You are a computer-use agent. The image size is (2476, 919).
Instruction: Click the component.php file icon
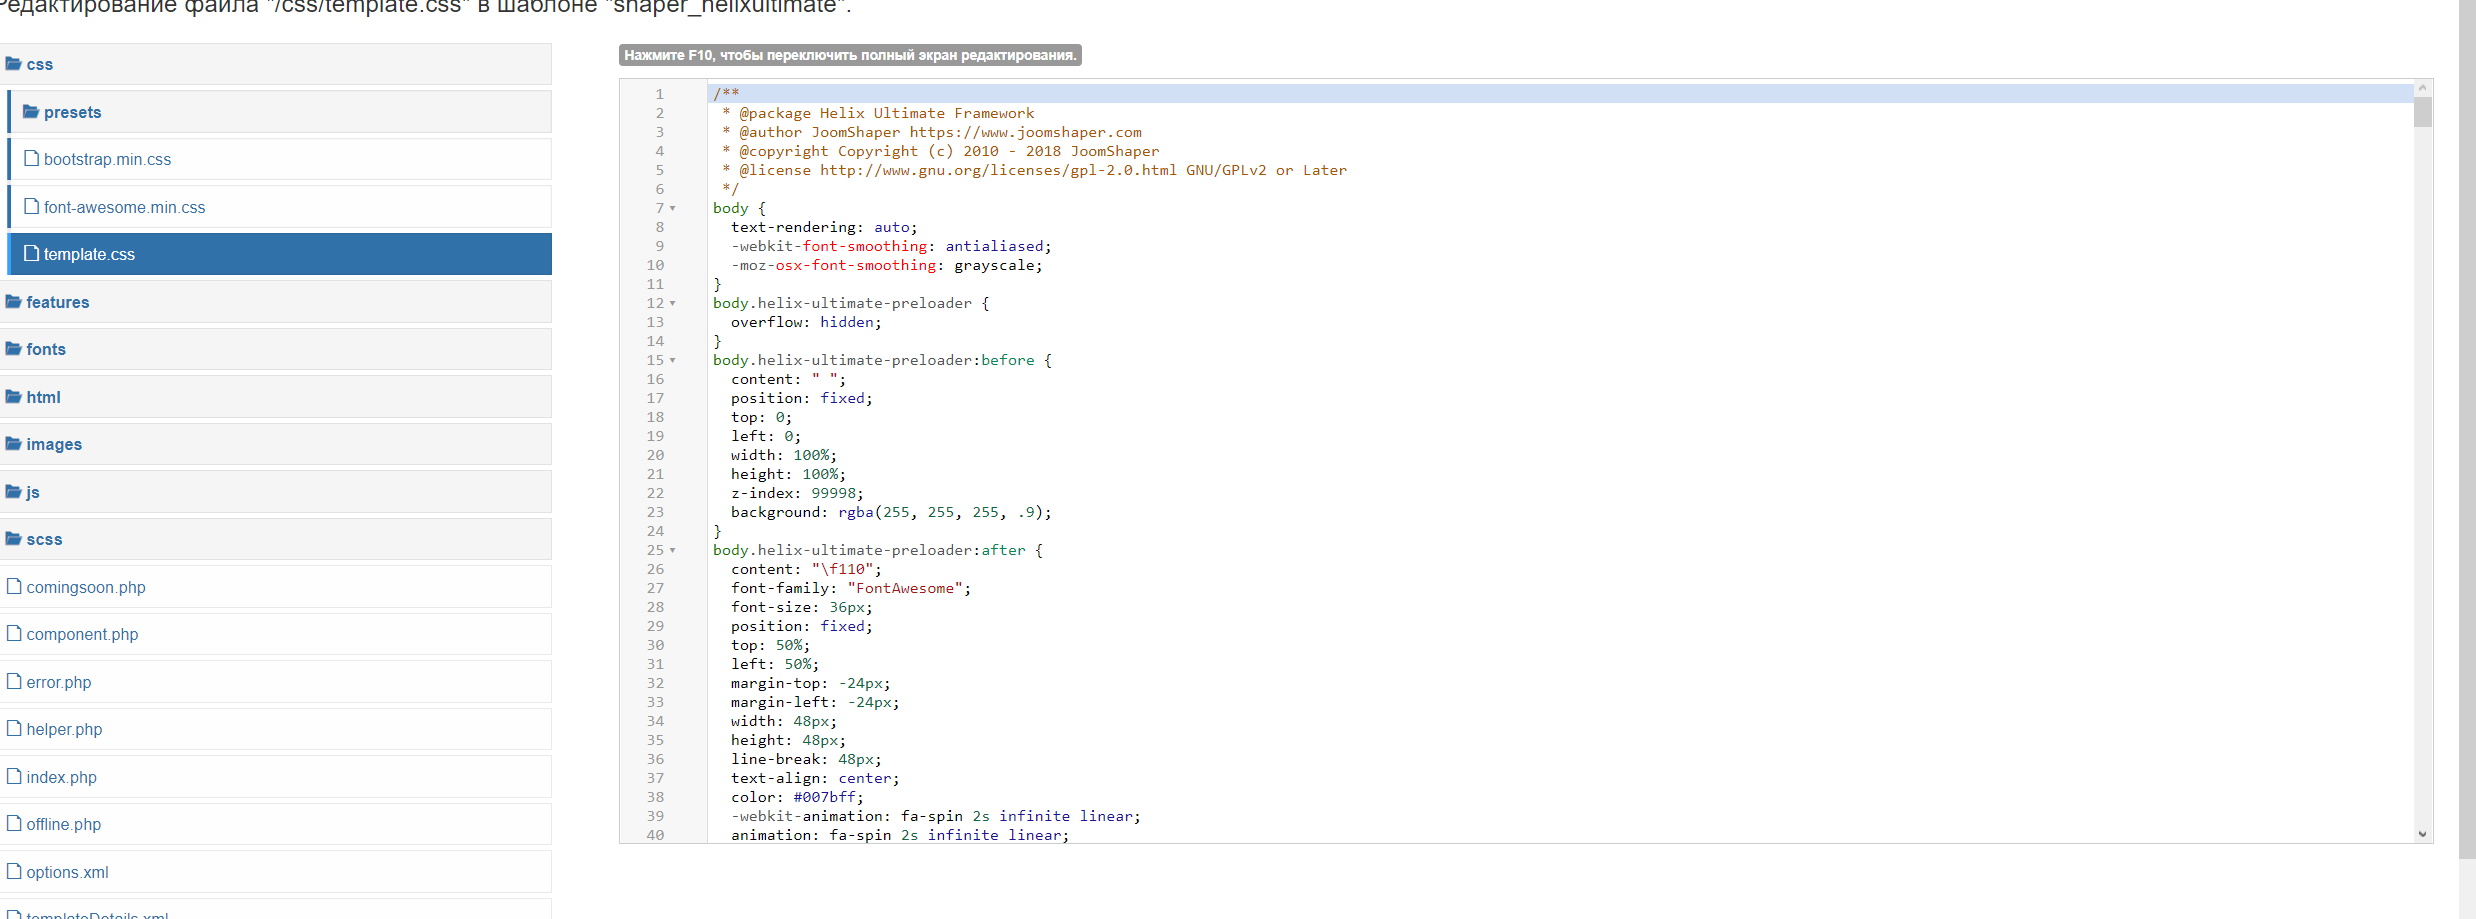14,634
